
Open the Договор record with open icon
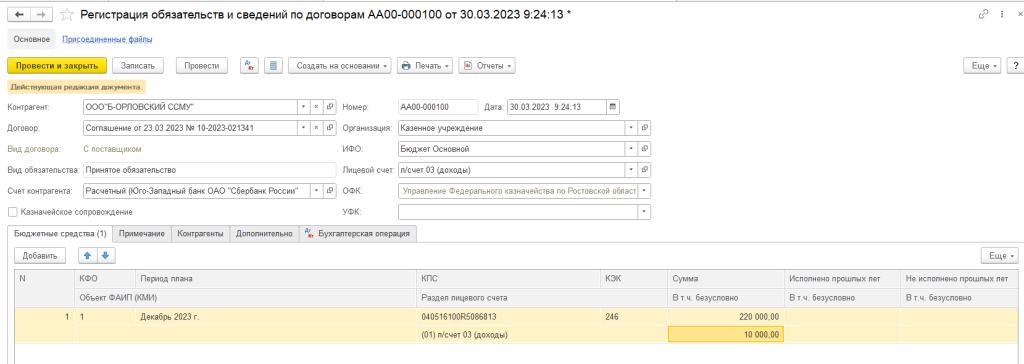[x=329, y=129]
